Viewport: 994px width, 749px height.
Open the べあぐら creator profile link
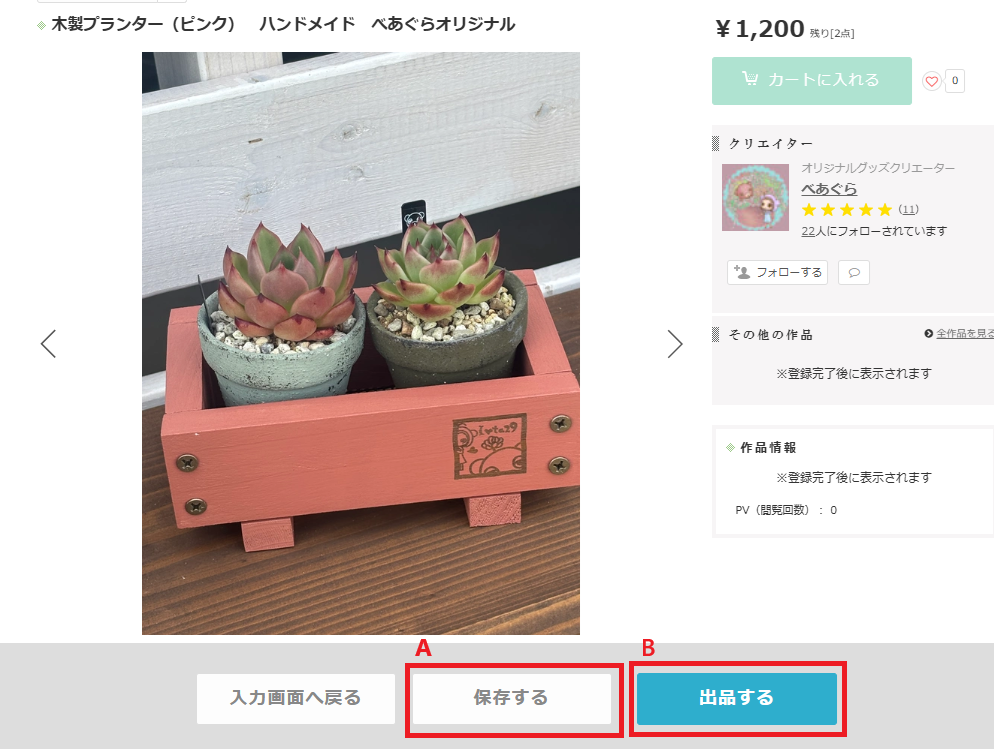pos(829,189)
